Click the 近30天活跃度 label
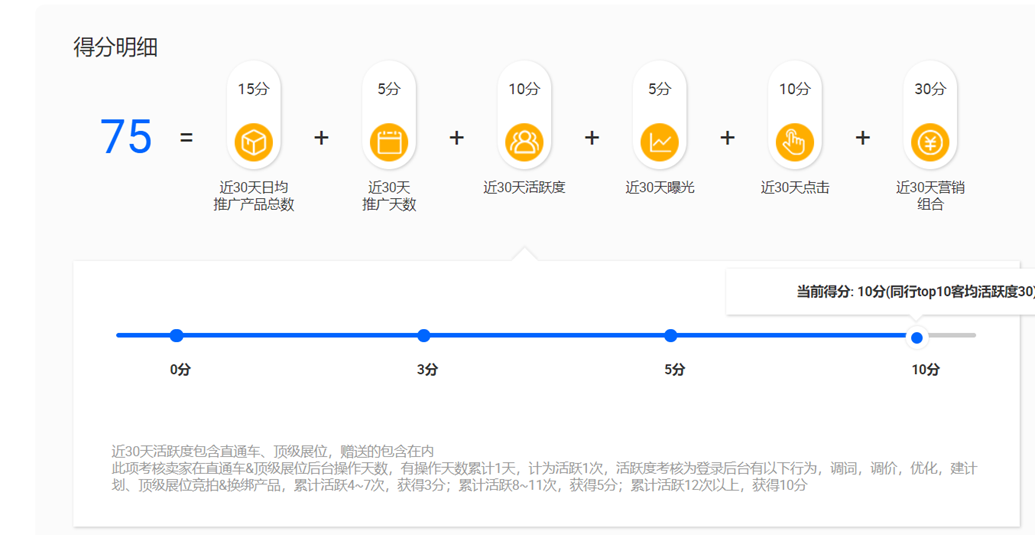Image resolution: width=1035 pixels, height=535 pixels. point(524,187)
